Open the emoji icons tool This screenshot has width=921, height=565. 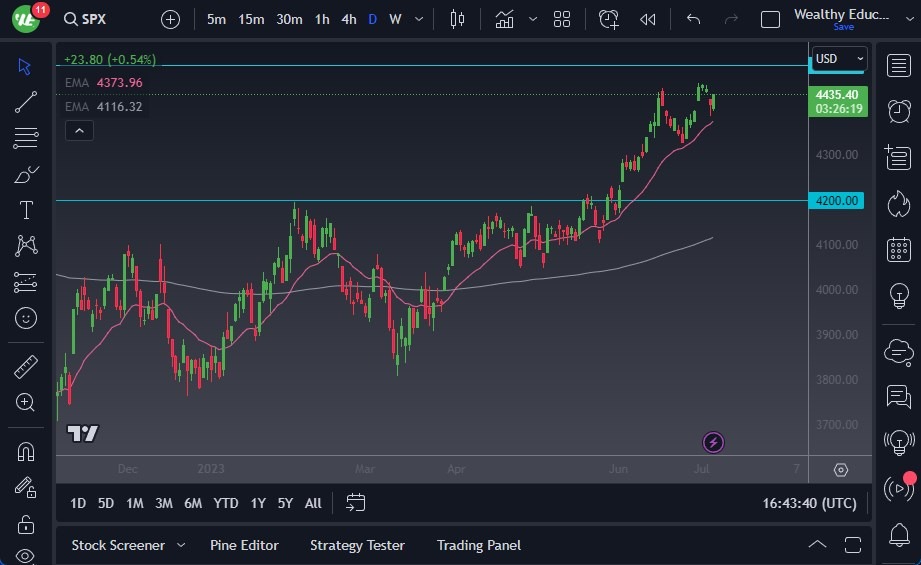point(26,318)
